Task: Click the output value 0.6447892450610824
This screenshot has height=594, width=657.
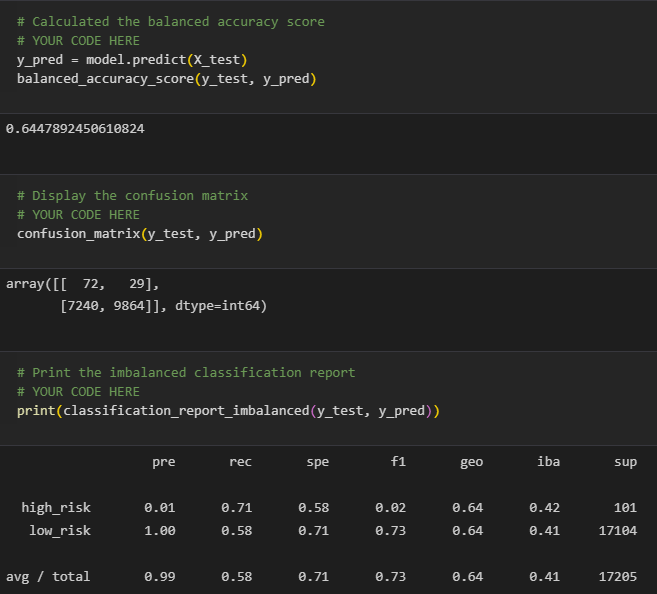Action: [75, 129]
